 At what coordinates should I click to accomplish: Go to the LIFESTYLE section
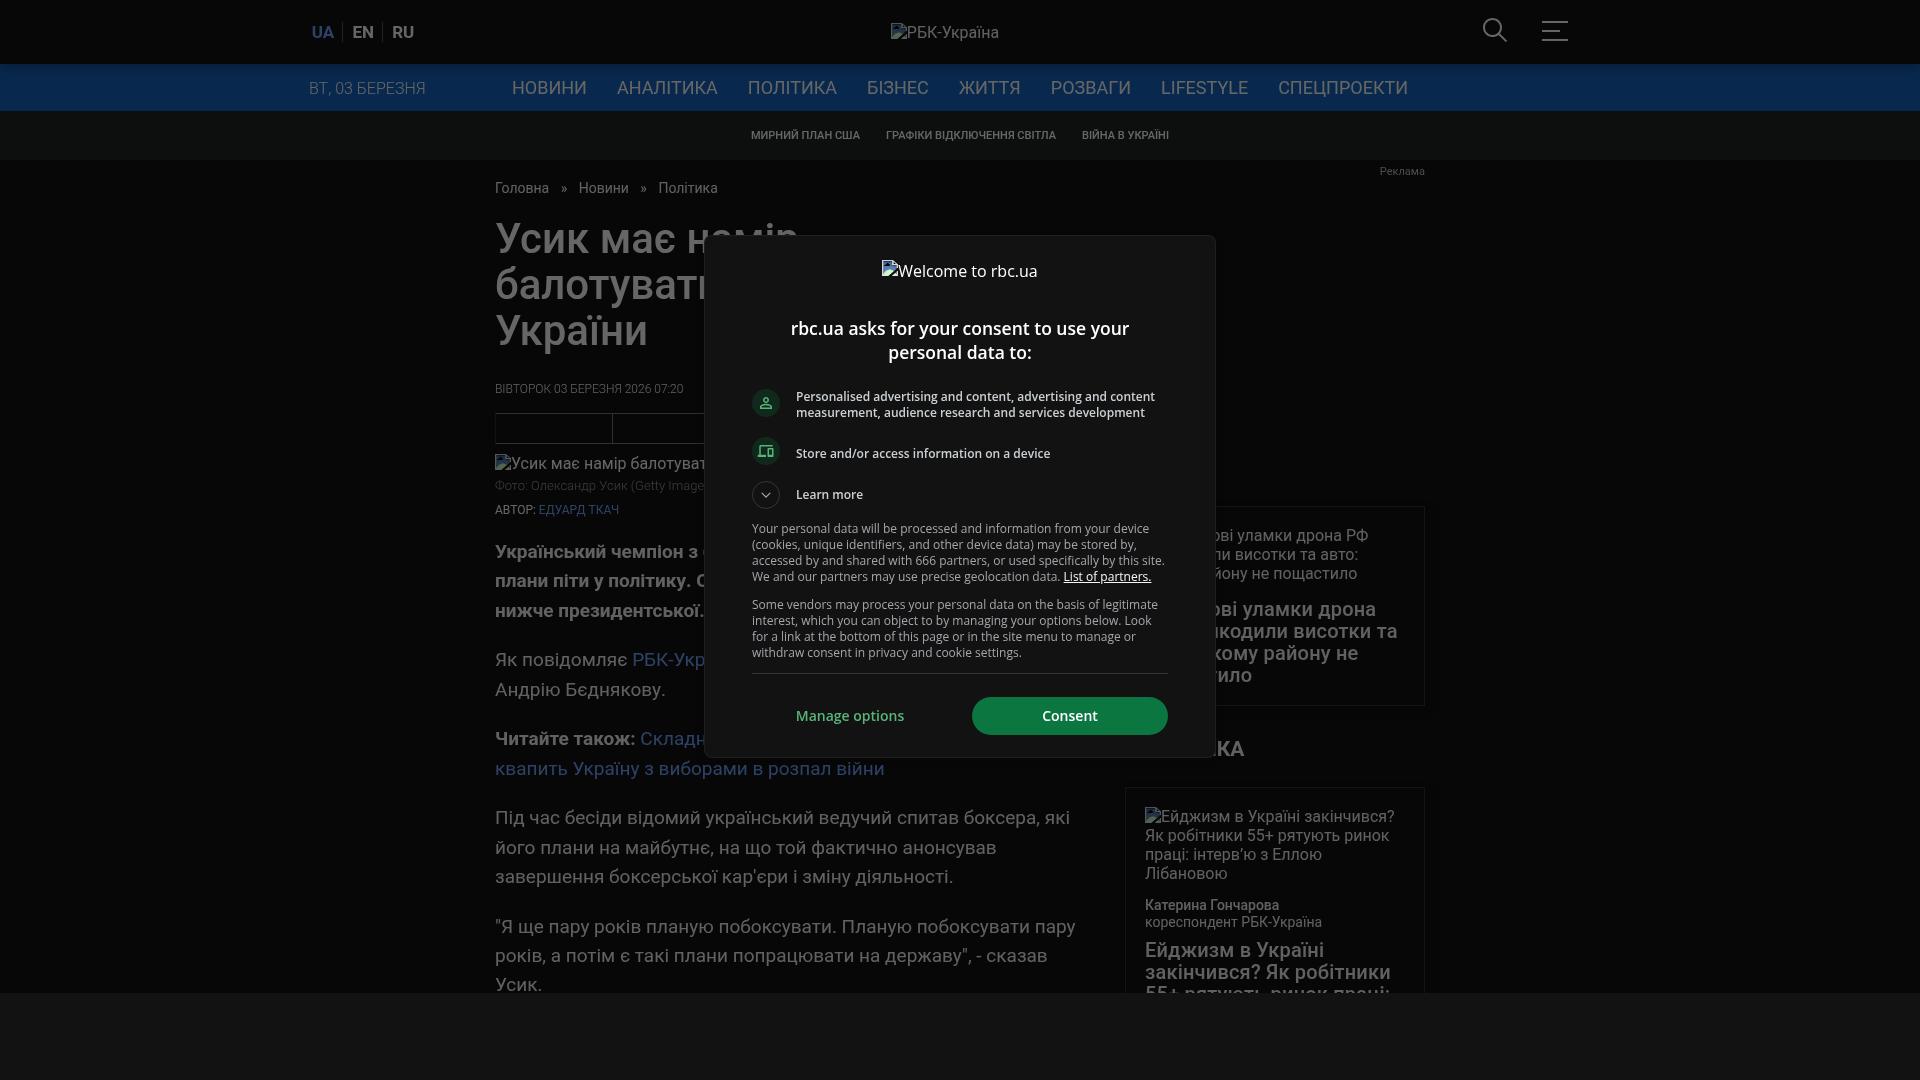pos(1204,88)
